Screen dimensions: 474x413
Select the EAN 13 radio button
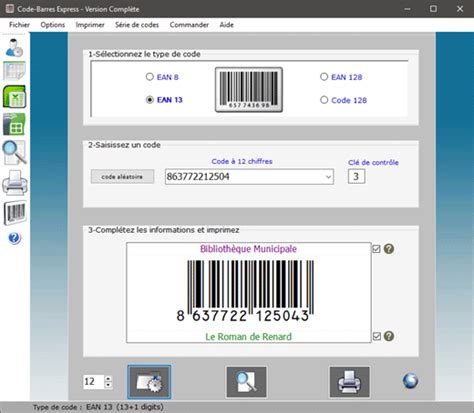tap(150, 100)
